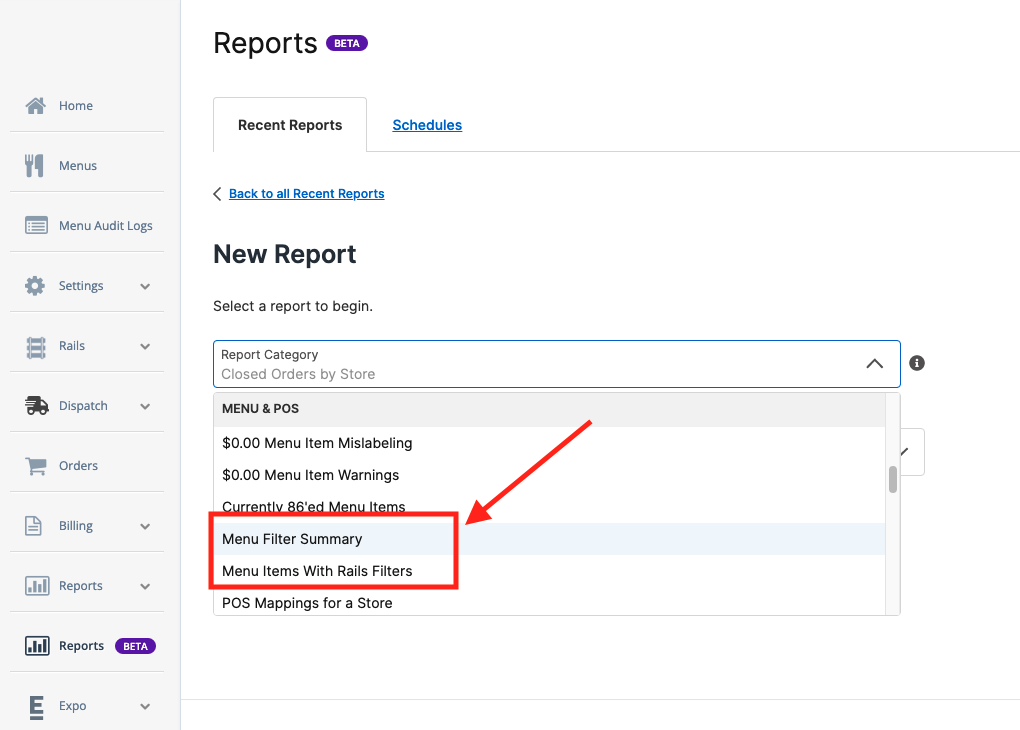The height and width of the screenshot is (730, 1020).
Task: Click the Orders shopping cart icon
Action: click(x=36, y=466)
